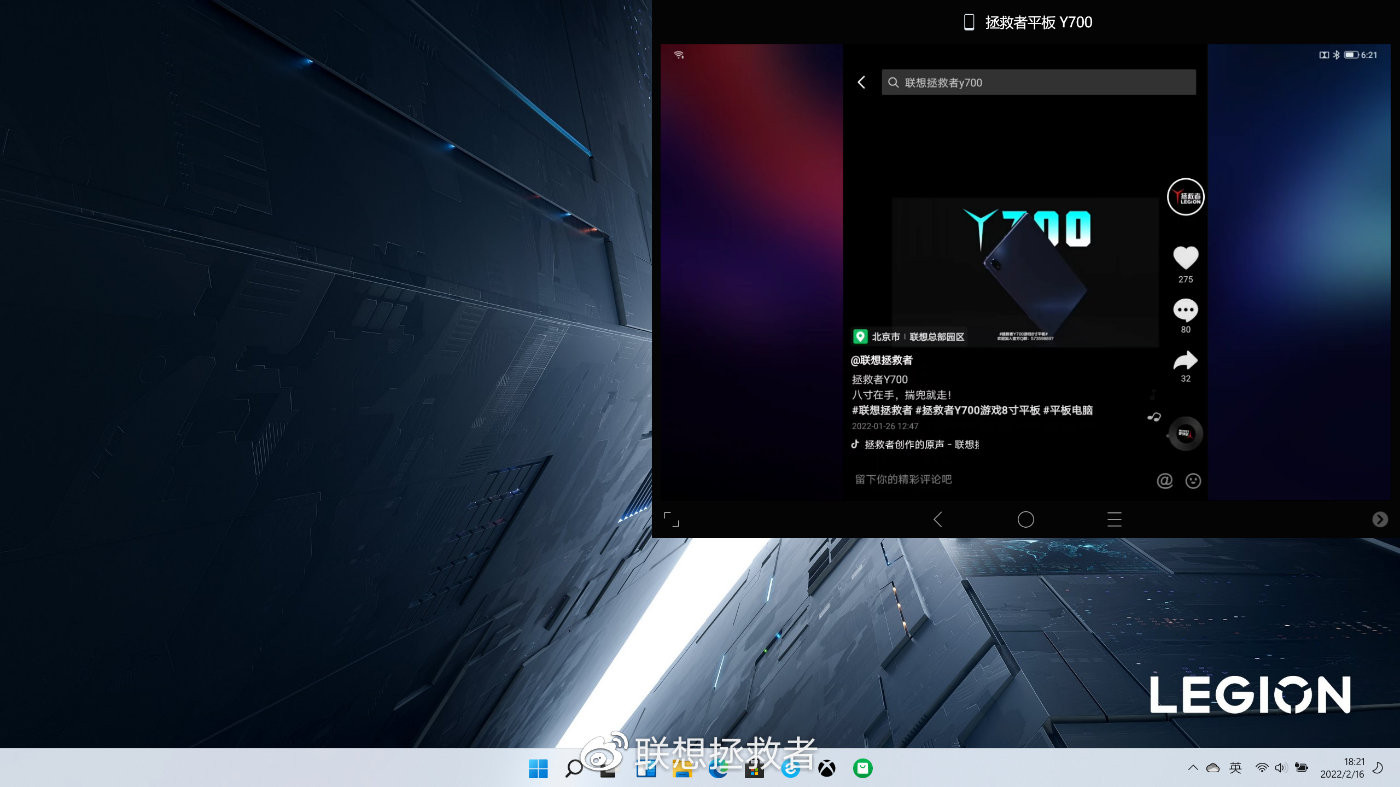The height and width of the screenshot is (787, 1400).
Task: Open Wi-Fi settings from the system tray
Action: (1262, 768)
